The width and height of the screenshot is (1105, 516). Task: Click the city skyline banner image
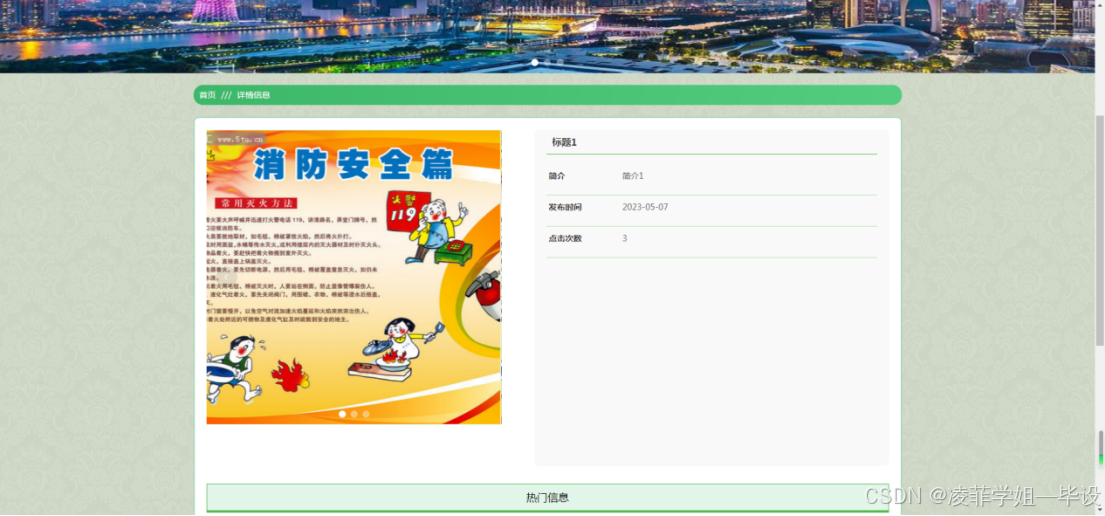[x=548, y=36]
